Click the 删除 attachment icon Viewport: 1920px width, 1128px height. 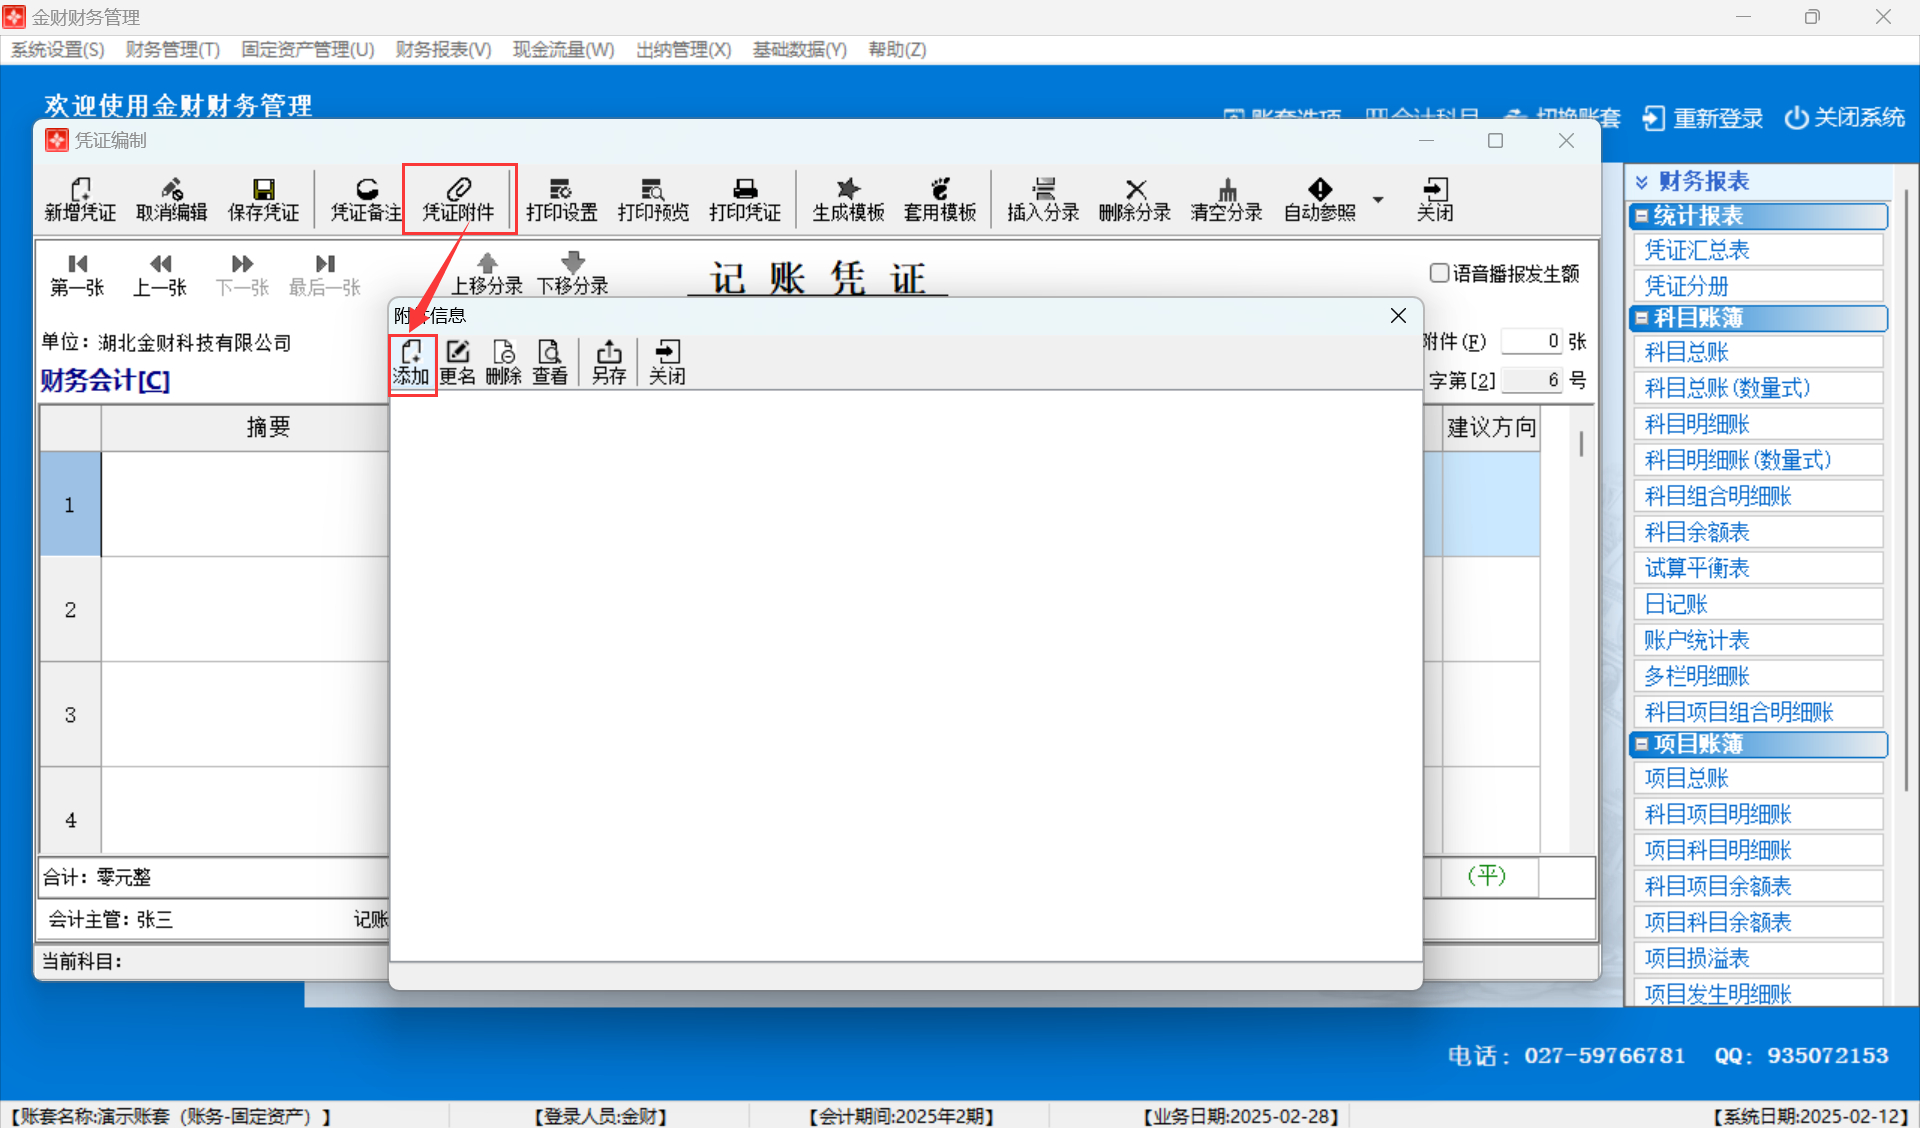click(503, 362)
